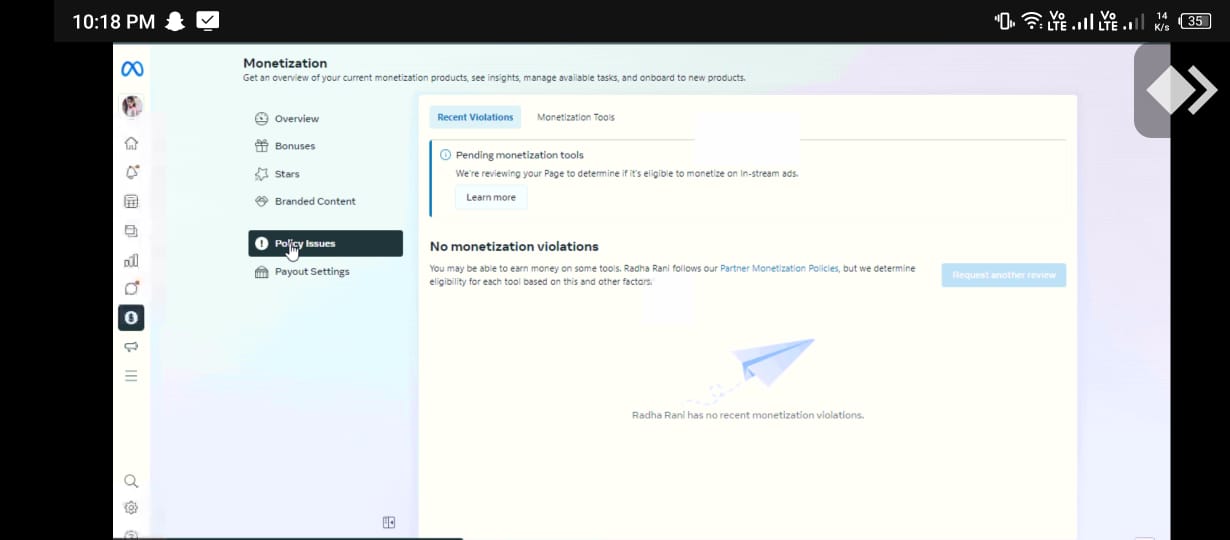Screen dimensions: 1230x540
Task: Open the Radha Rani profile avatar
Action: pos(132,106)
